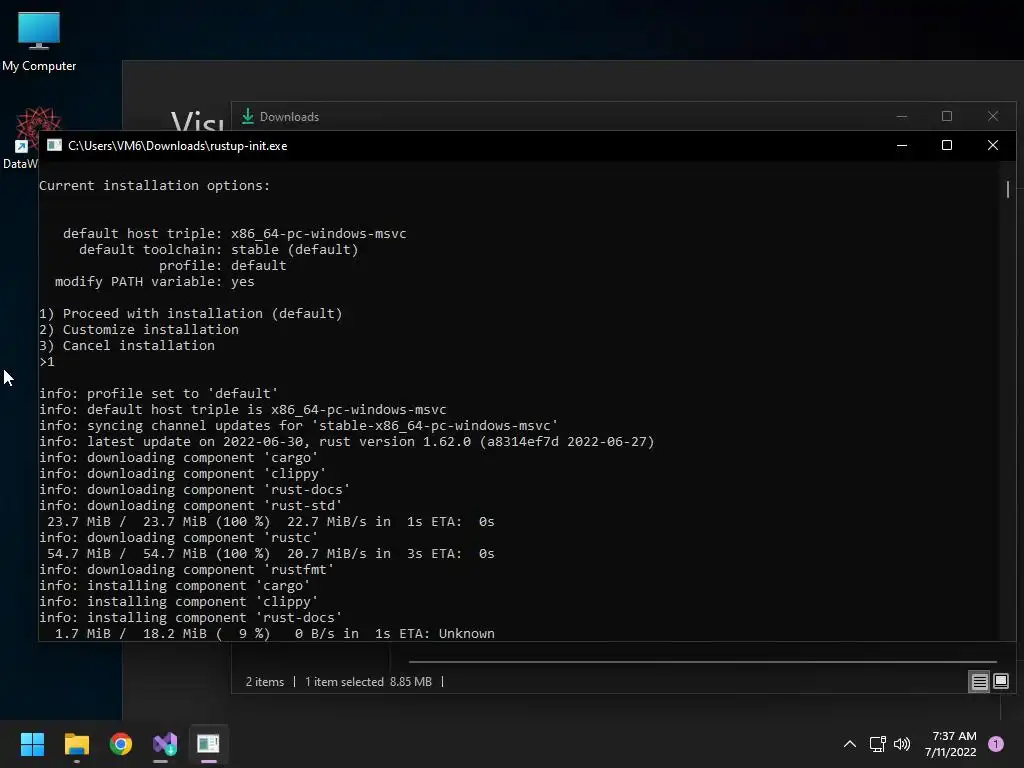1024x768 pixels.
Task: Click the 'default host triple' options line
Action: click(234, 234)
